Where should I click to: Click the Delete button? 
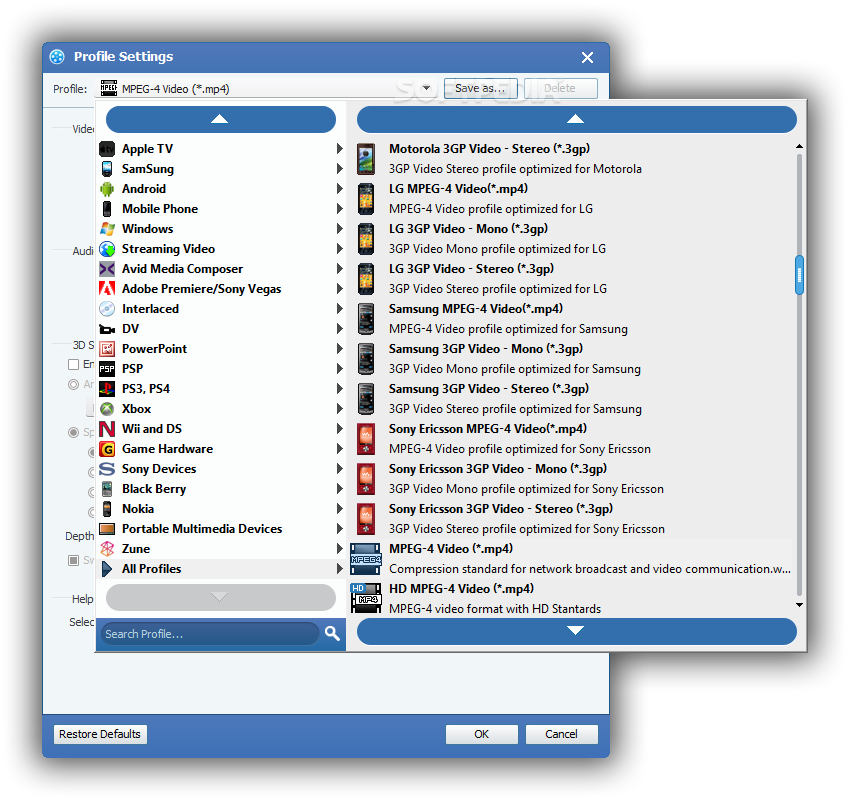pos(561,88)
